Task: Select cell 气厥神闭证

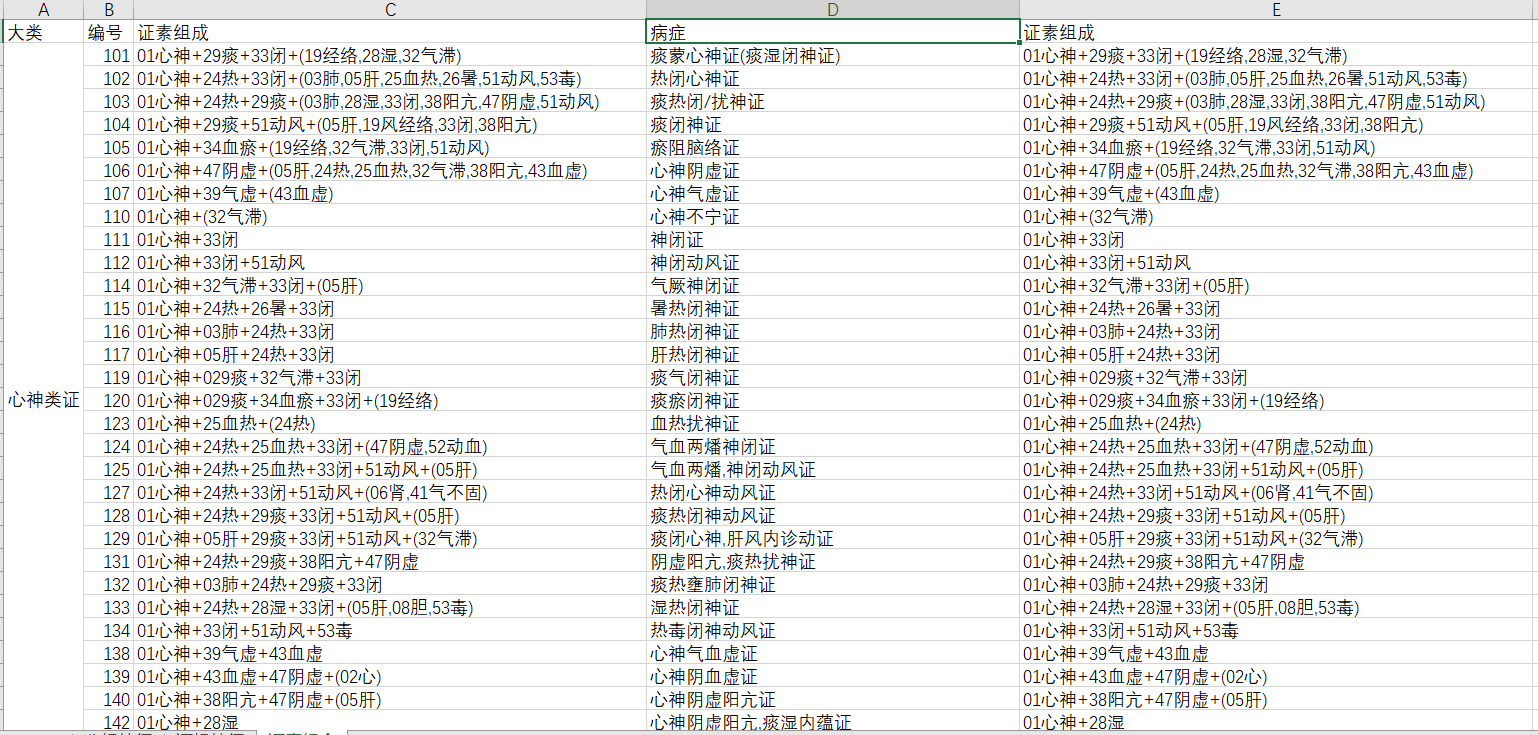Action: click(x=833, y=286)
